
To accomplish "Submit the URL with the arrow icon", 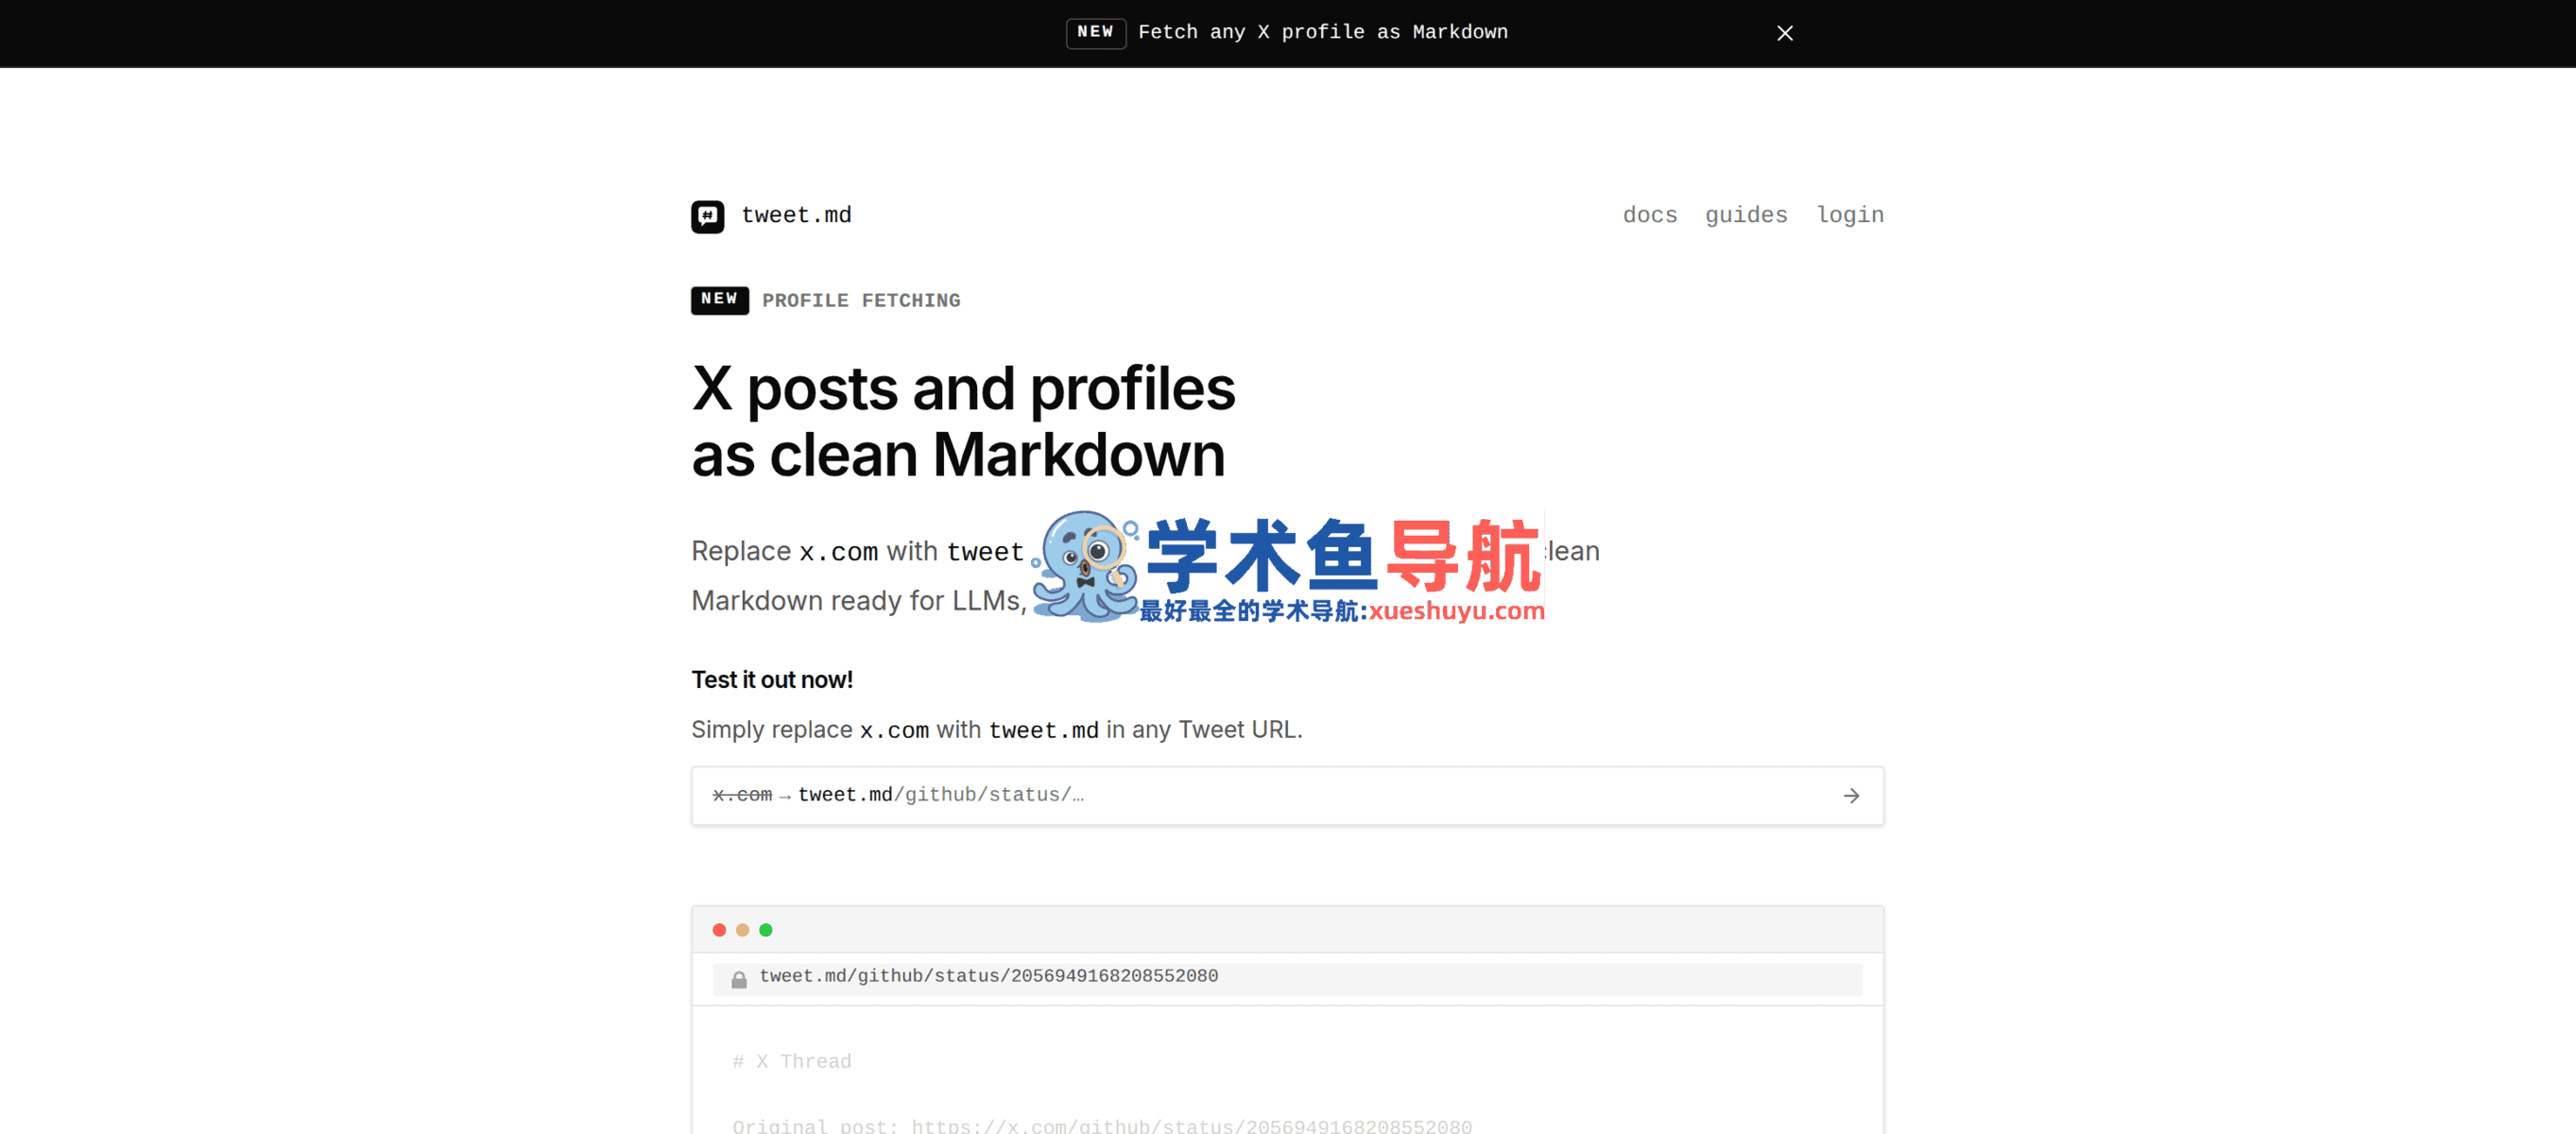I will pos(1851,796).
